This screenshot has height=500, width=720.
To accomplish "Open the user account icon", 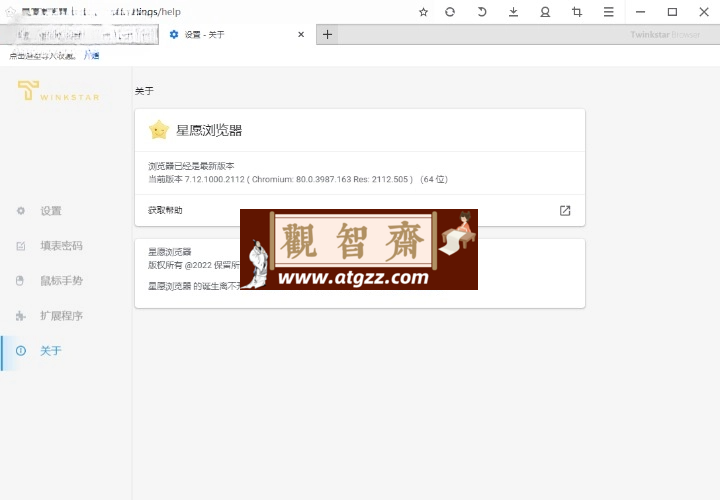I will 545,12.
